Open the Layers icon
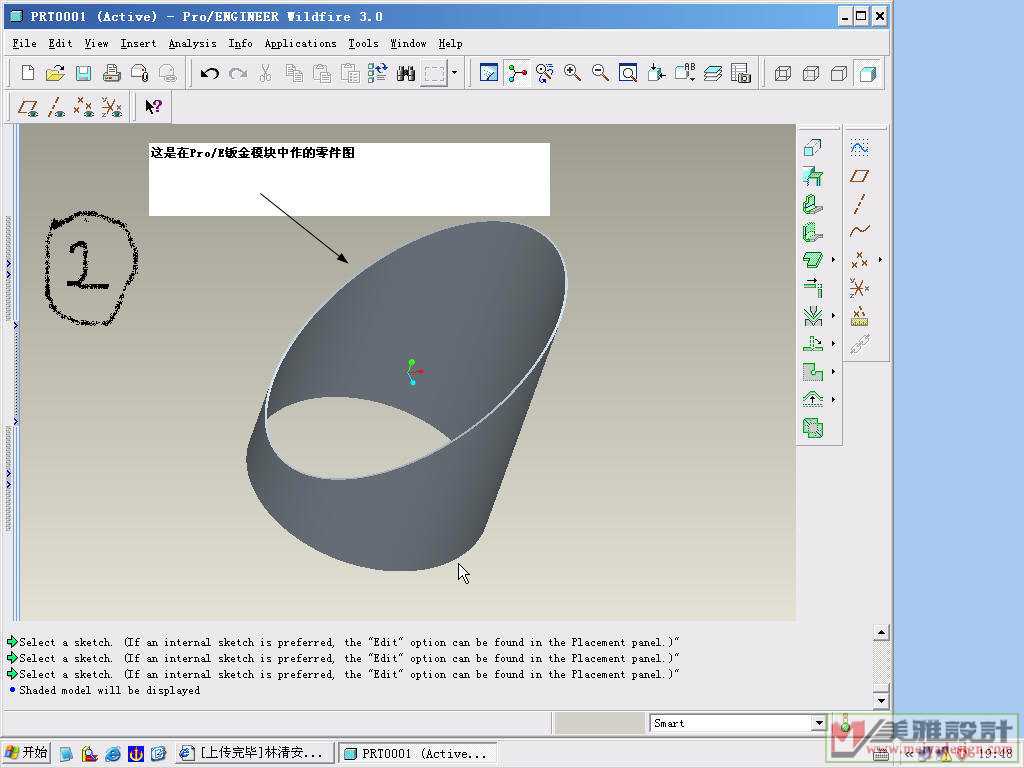Image resolution: width=1024 pixels, height=768 pixels. pos(713,73)
